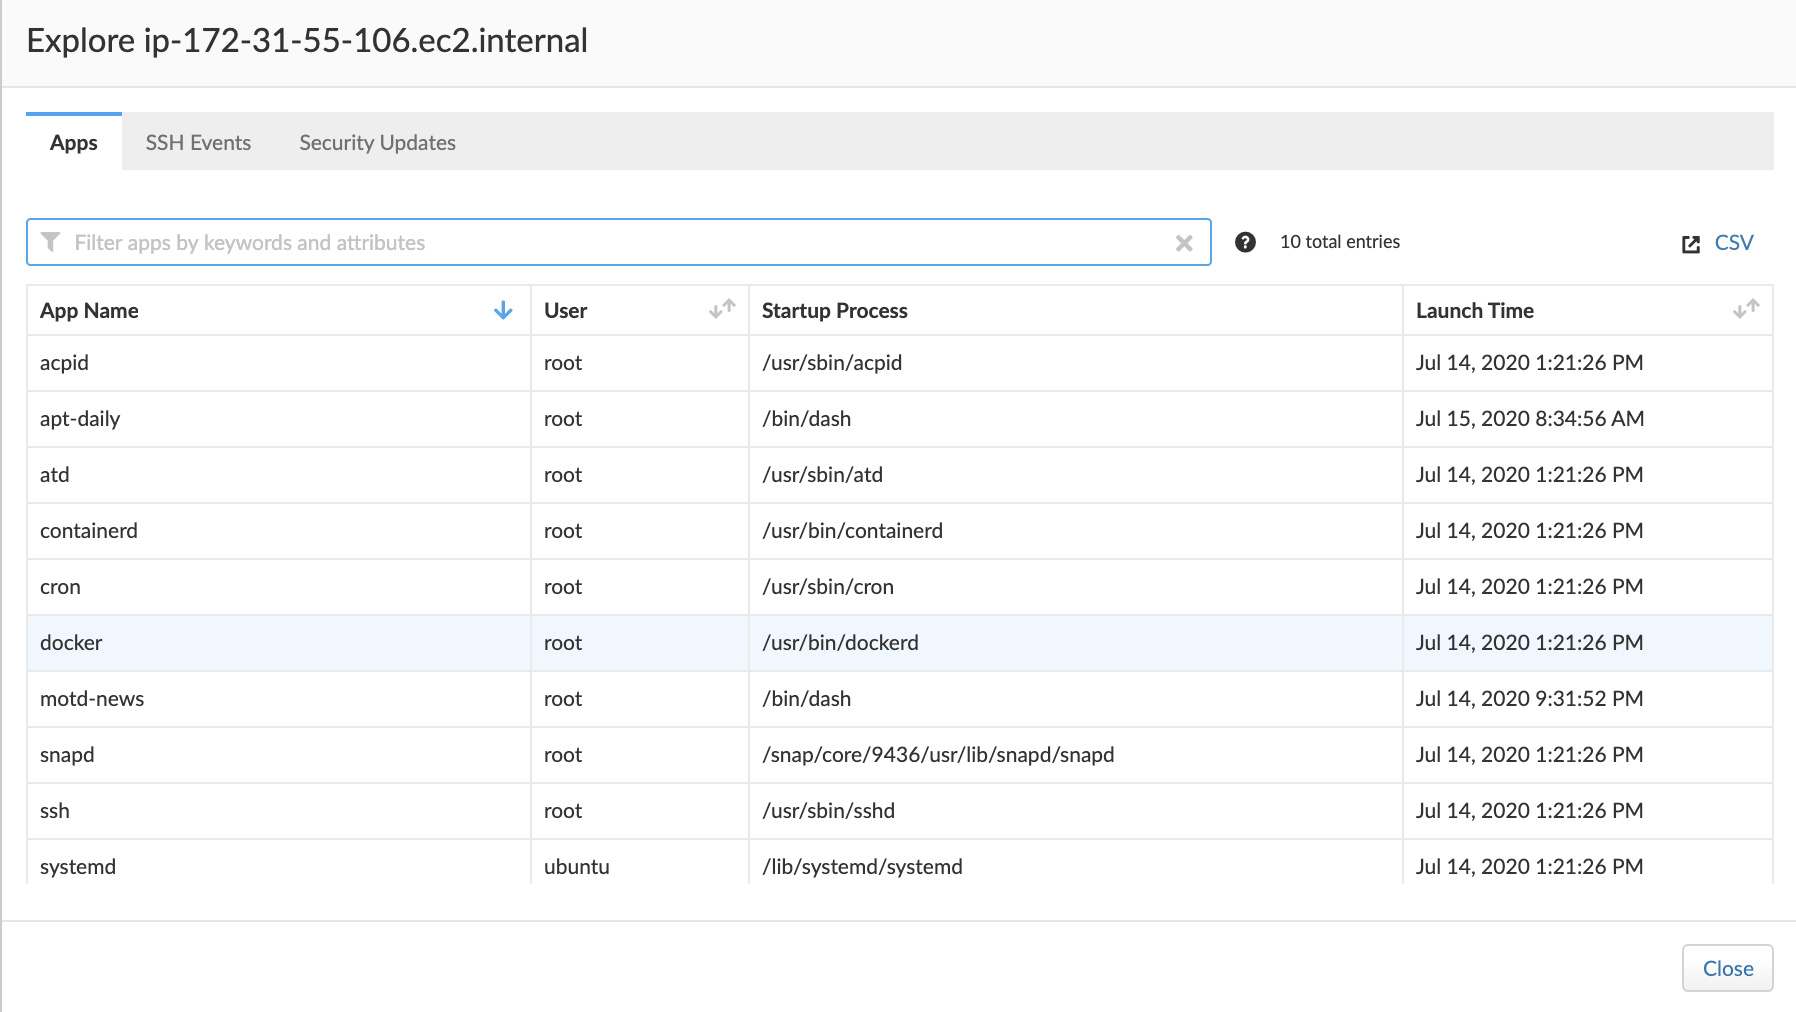Click /bin/dash in apt-daily row

[806, 419]
